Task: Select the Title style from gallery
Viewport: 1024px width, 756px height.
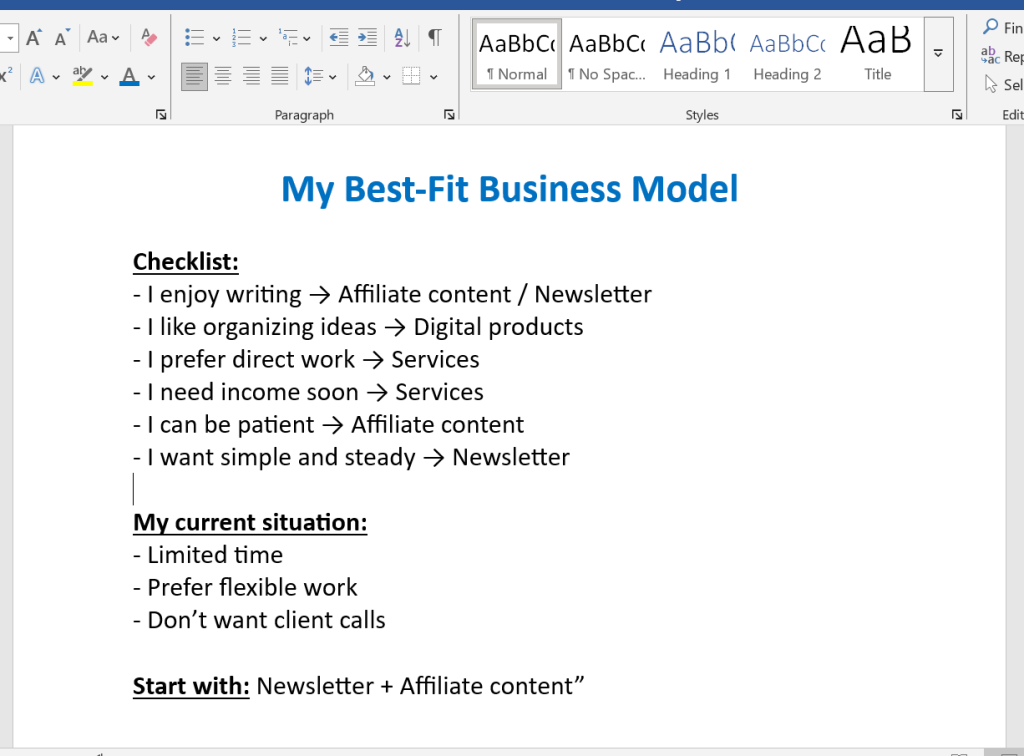Action: pyautogui.click(x=876, y=52)
